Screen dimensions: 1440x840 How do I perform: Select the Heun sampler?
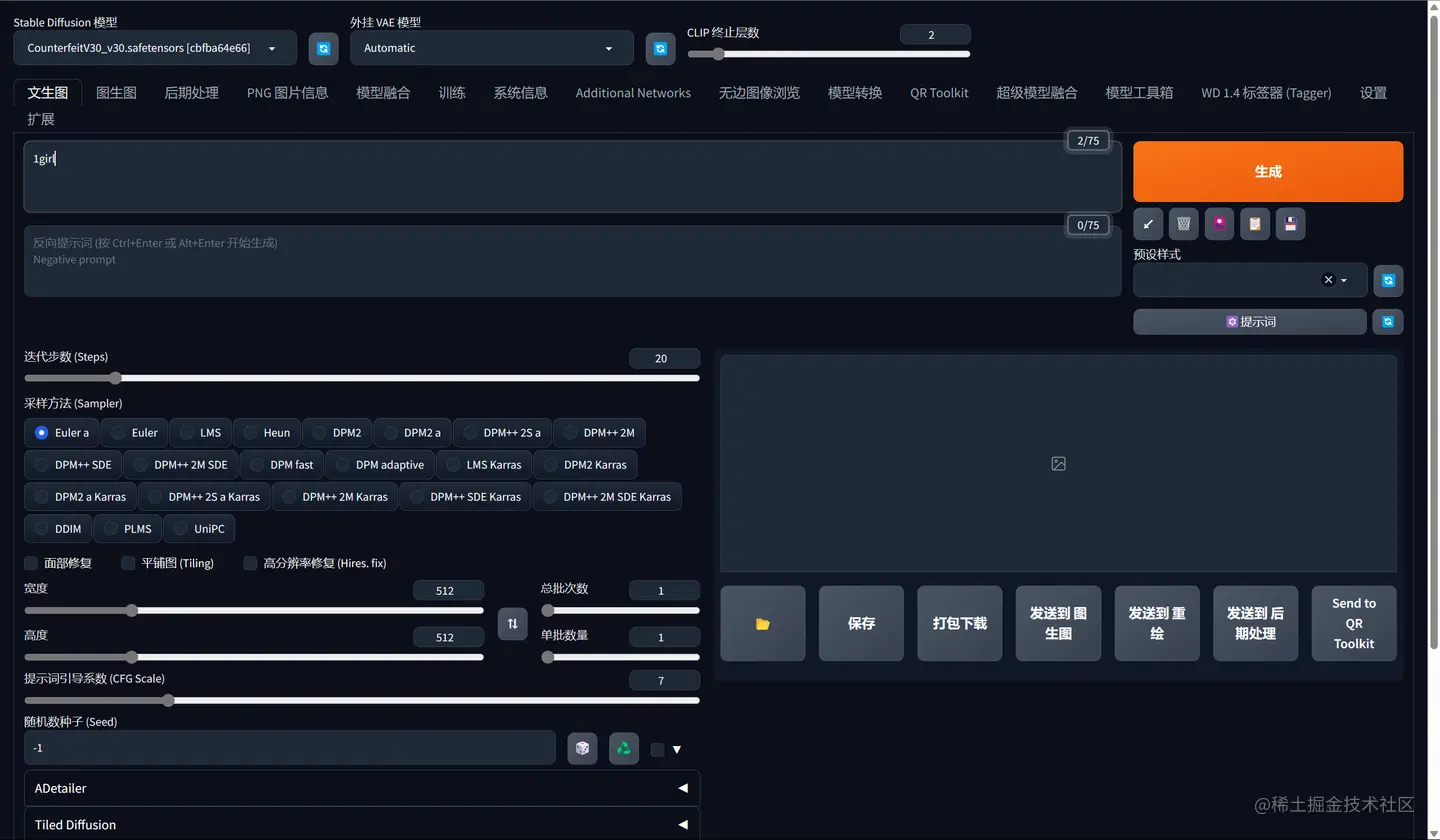[x=267, y=433]
